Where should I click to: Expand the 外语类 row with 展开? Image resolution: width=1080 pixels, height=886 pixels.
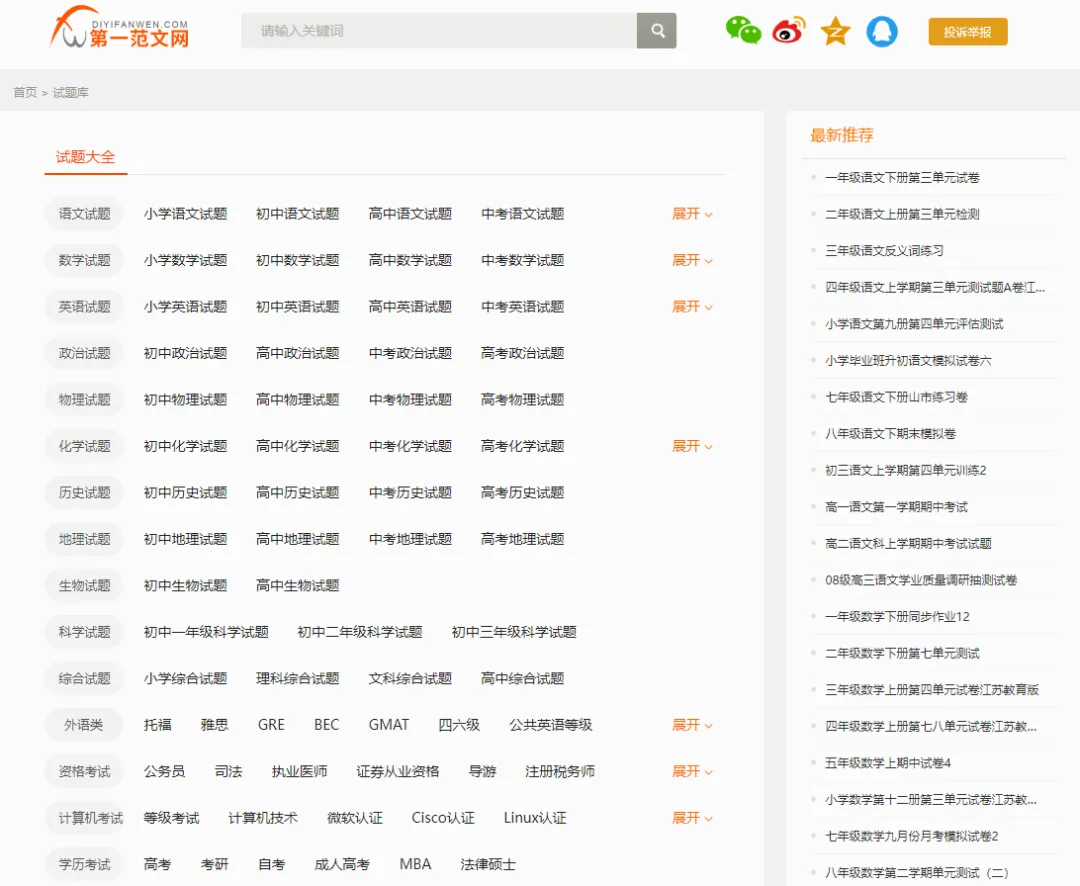[692, 725]
